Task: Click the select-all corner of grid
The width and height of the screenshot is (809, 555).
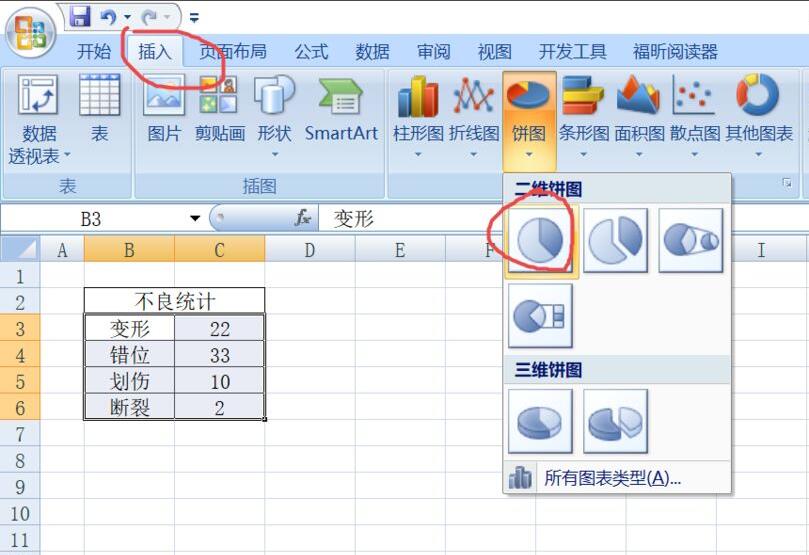Action: coord(20,250)
